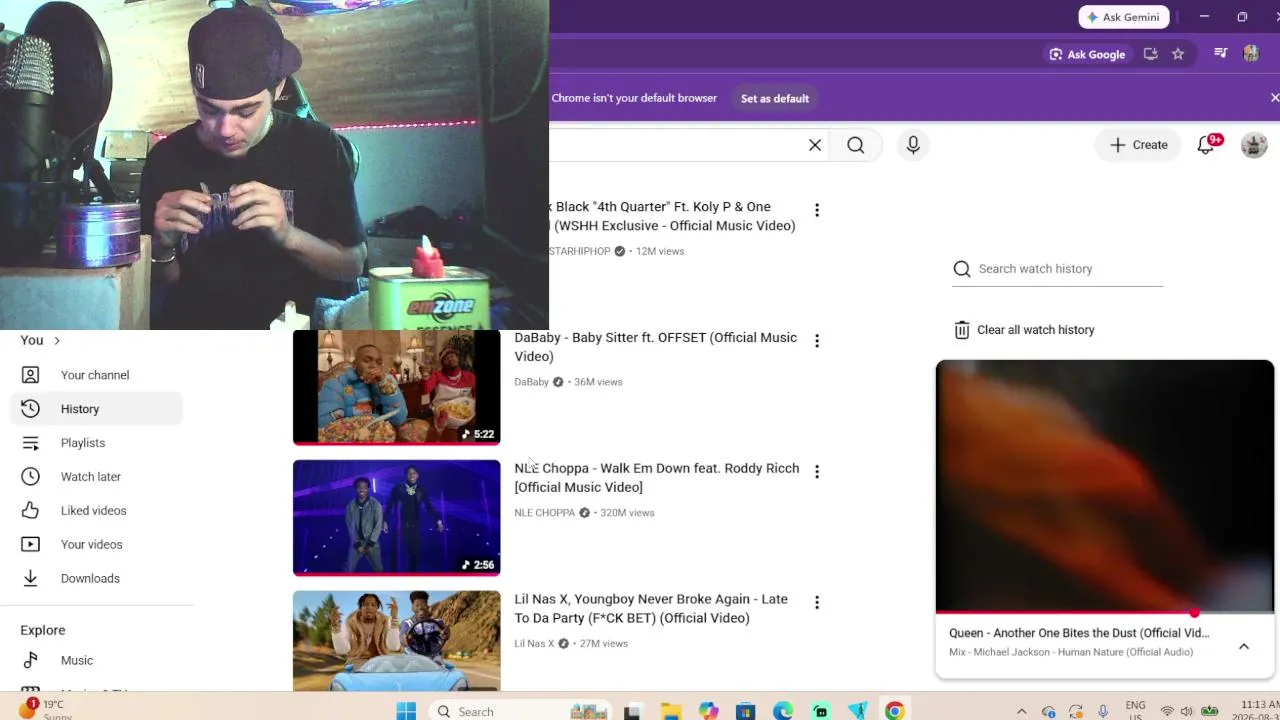1280x720 pixels.
Task: Clear the YouTube search box with the X
Action: 815,145
